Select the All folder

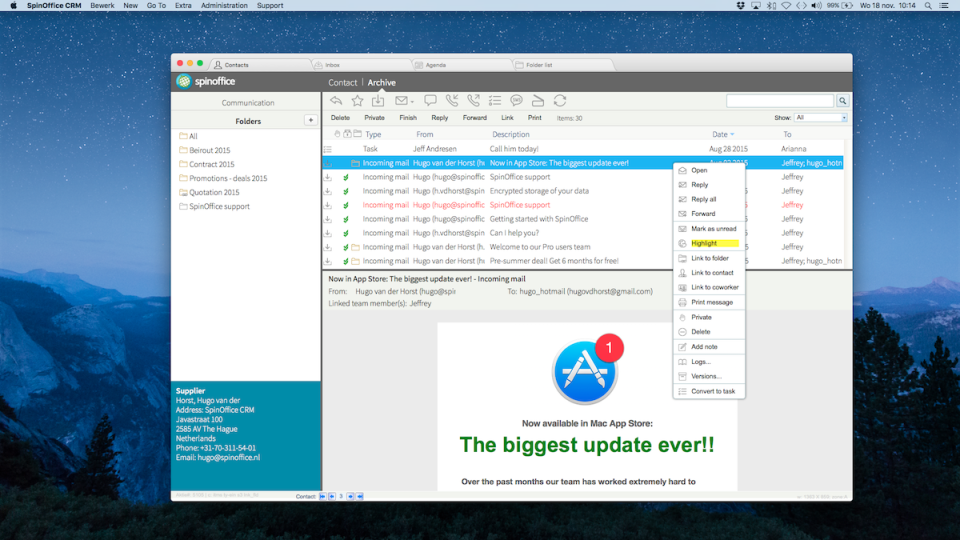(189, 136)
